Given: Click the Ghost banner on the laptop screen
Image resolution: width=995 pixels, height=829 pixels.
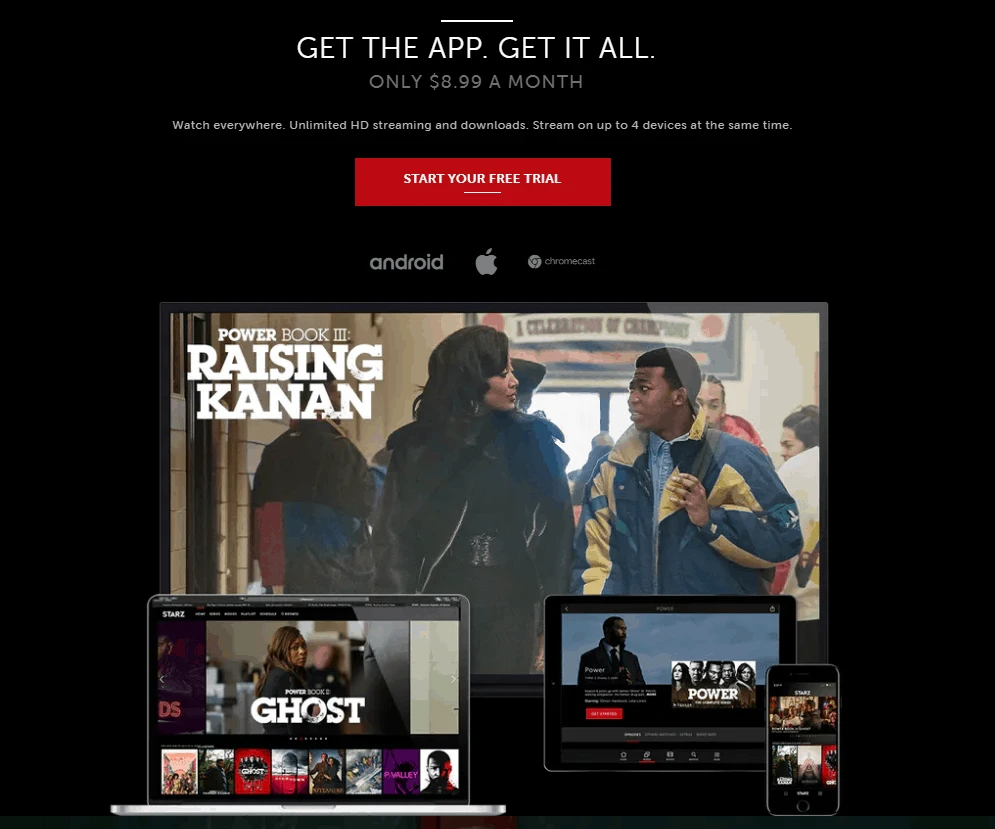Looking at the screenshot, I should point(308,677).
